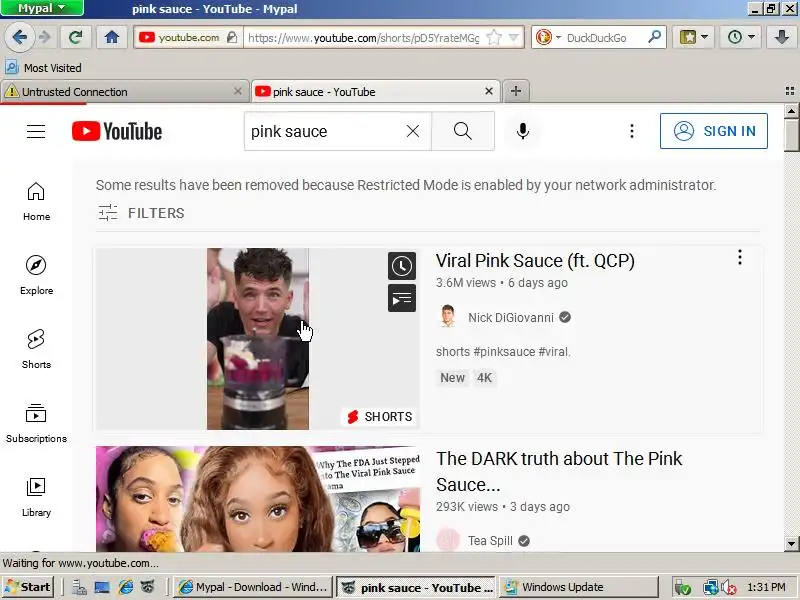The height and width of the screenshot is (600, 800).
Task: Click the SIGN IN button
Action: coord(714,131)
